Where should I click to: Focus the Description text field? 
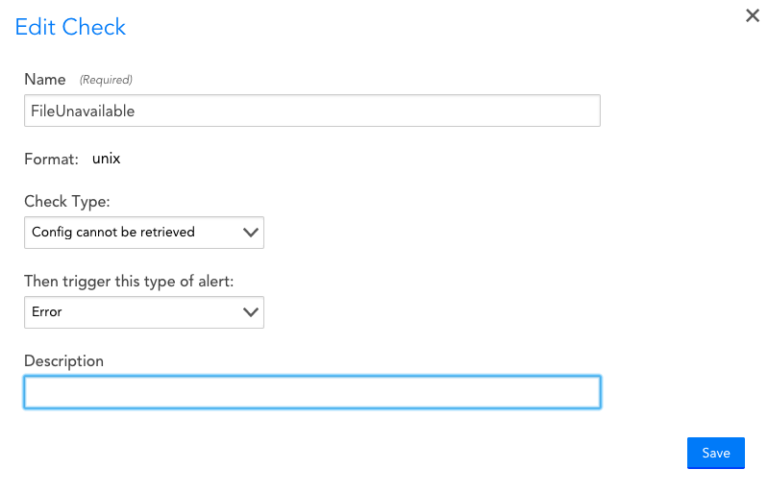311,392
